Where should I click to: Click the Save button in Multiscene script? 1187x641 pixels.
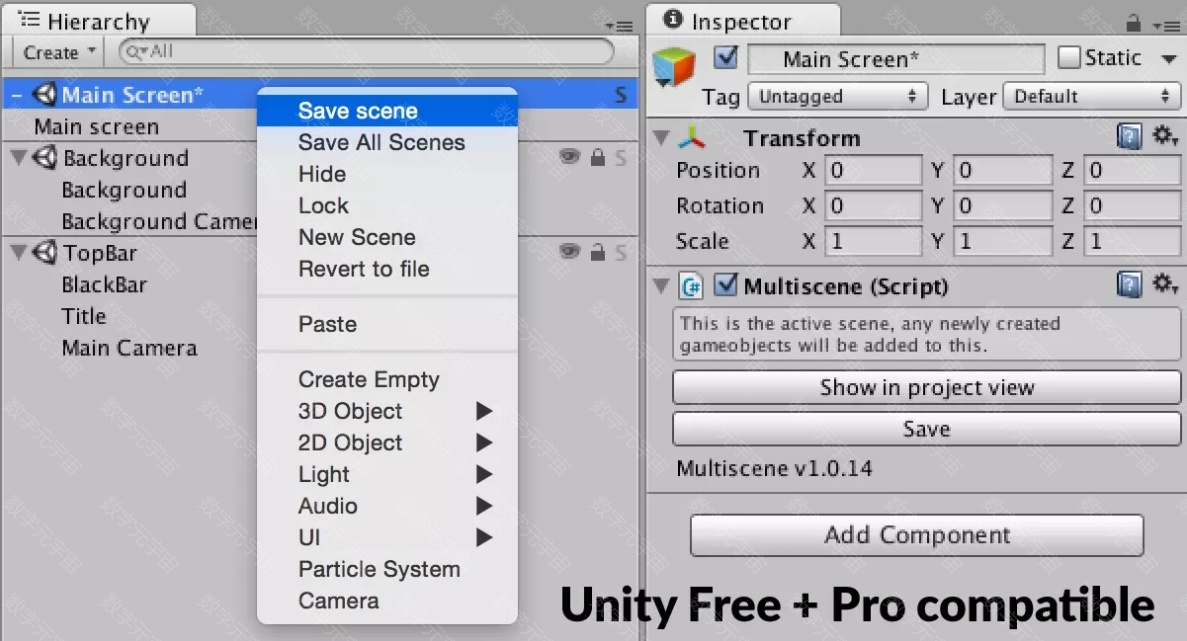point(927,429)
